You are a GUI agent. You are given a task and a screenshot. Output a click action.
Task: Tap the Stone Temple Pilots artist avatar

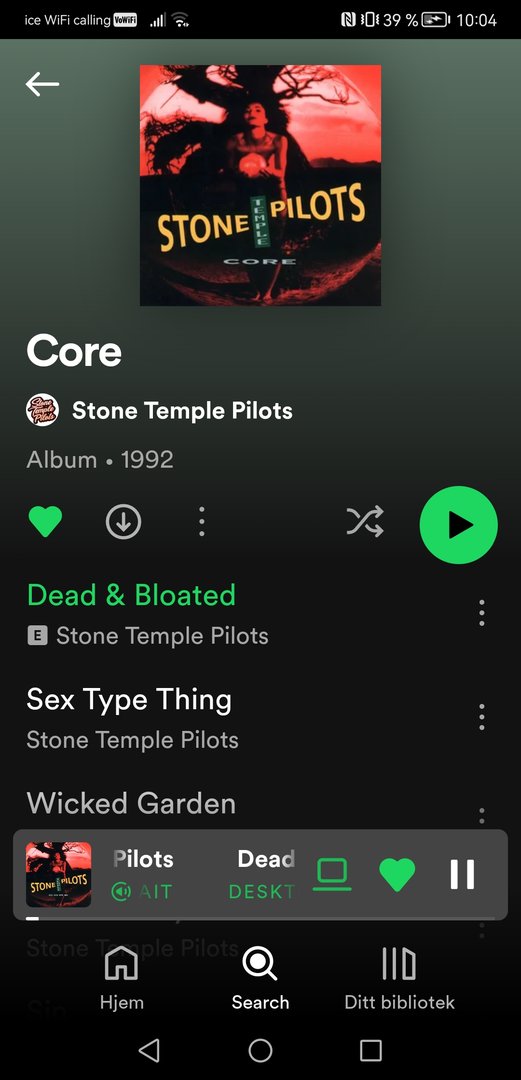click(x=42, y=411)
